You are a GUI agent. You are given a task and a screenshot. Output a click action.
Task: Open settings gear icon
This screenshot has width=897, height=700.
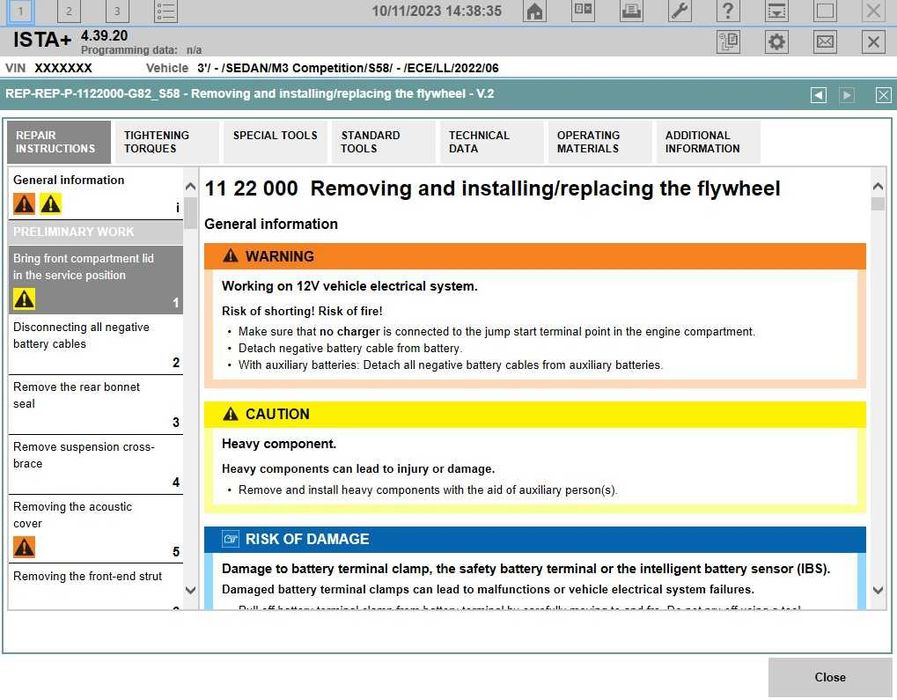tap(776, 42)
